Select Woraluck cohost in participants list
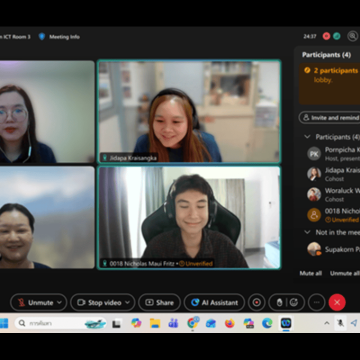The image size is (360, 360). click(332, 195)
